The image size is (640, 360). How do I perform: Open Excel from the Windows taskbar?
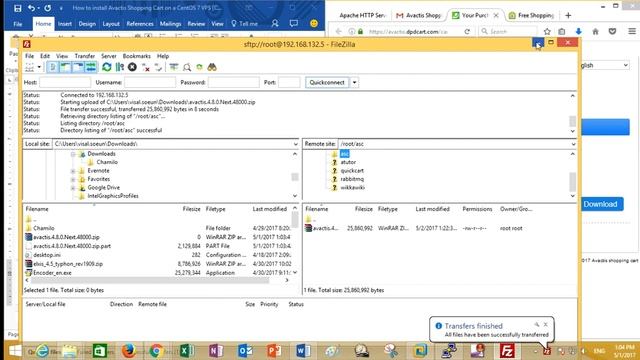pyautogui.click(x=187, y=351)
